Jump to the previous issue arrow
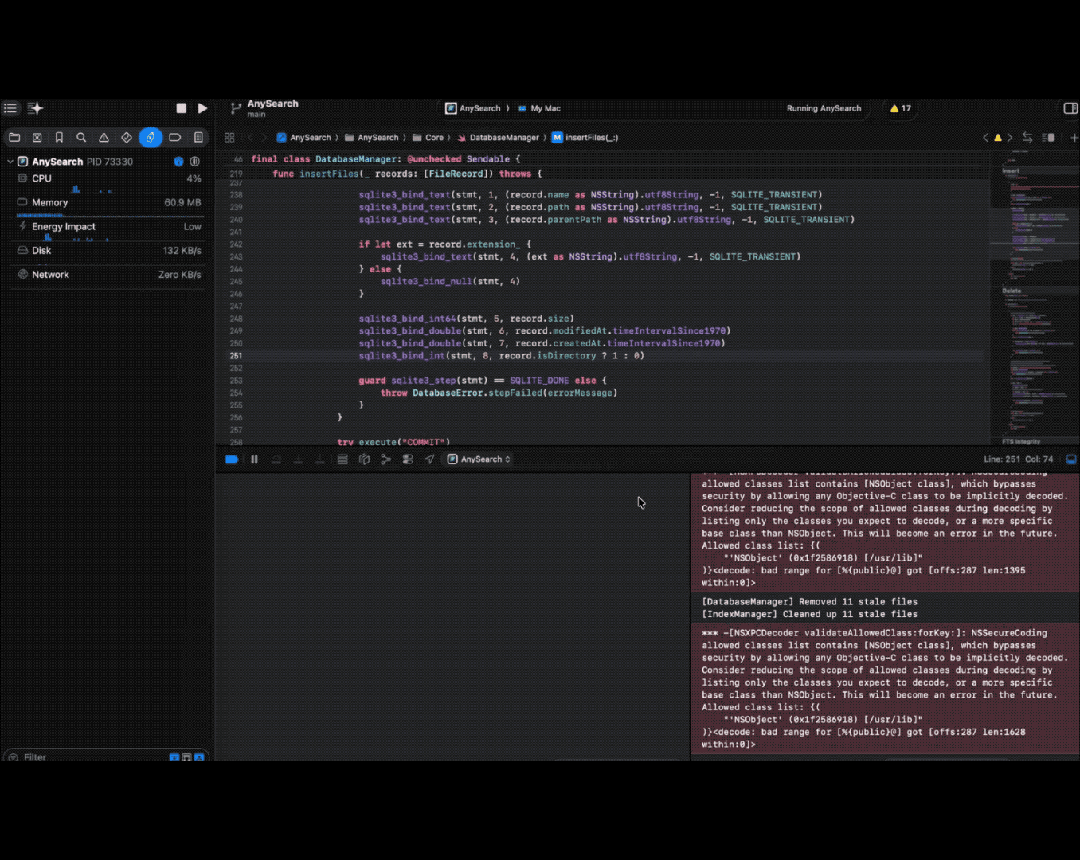The height and width of the screenshot is (860, 1080). click(986, 138)
